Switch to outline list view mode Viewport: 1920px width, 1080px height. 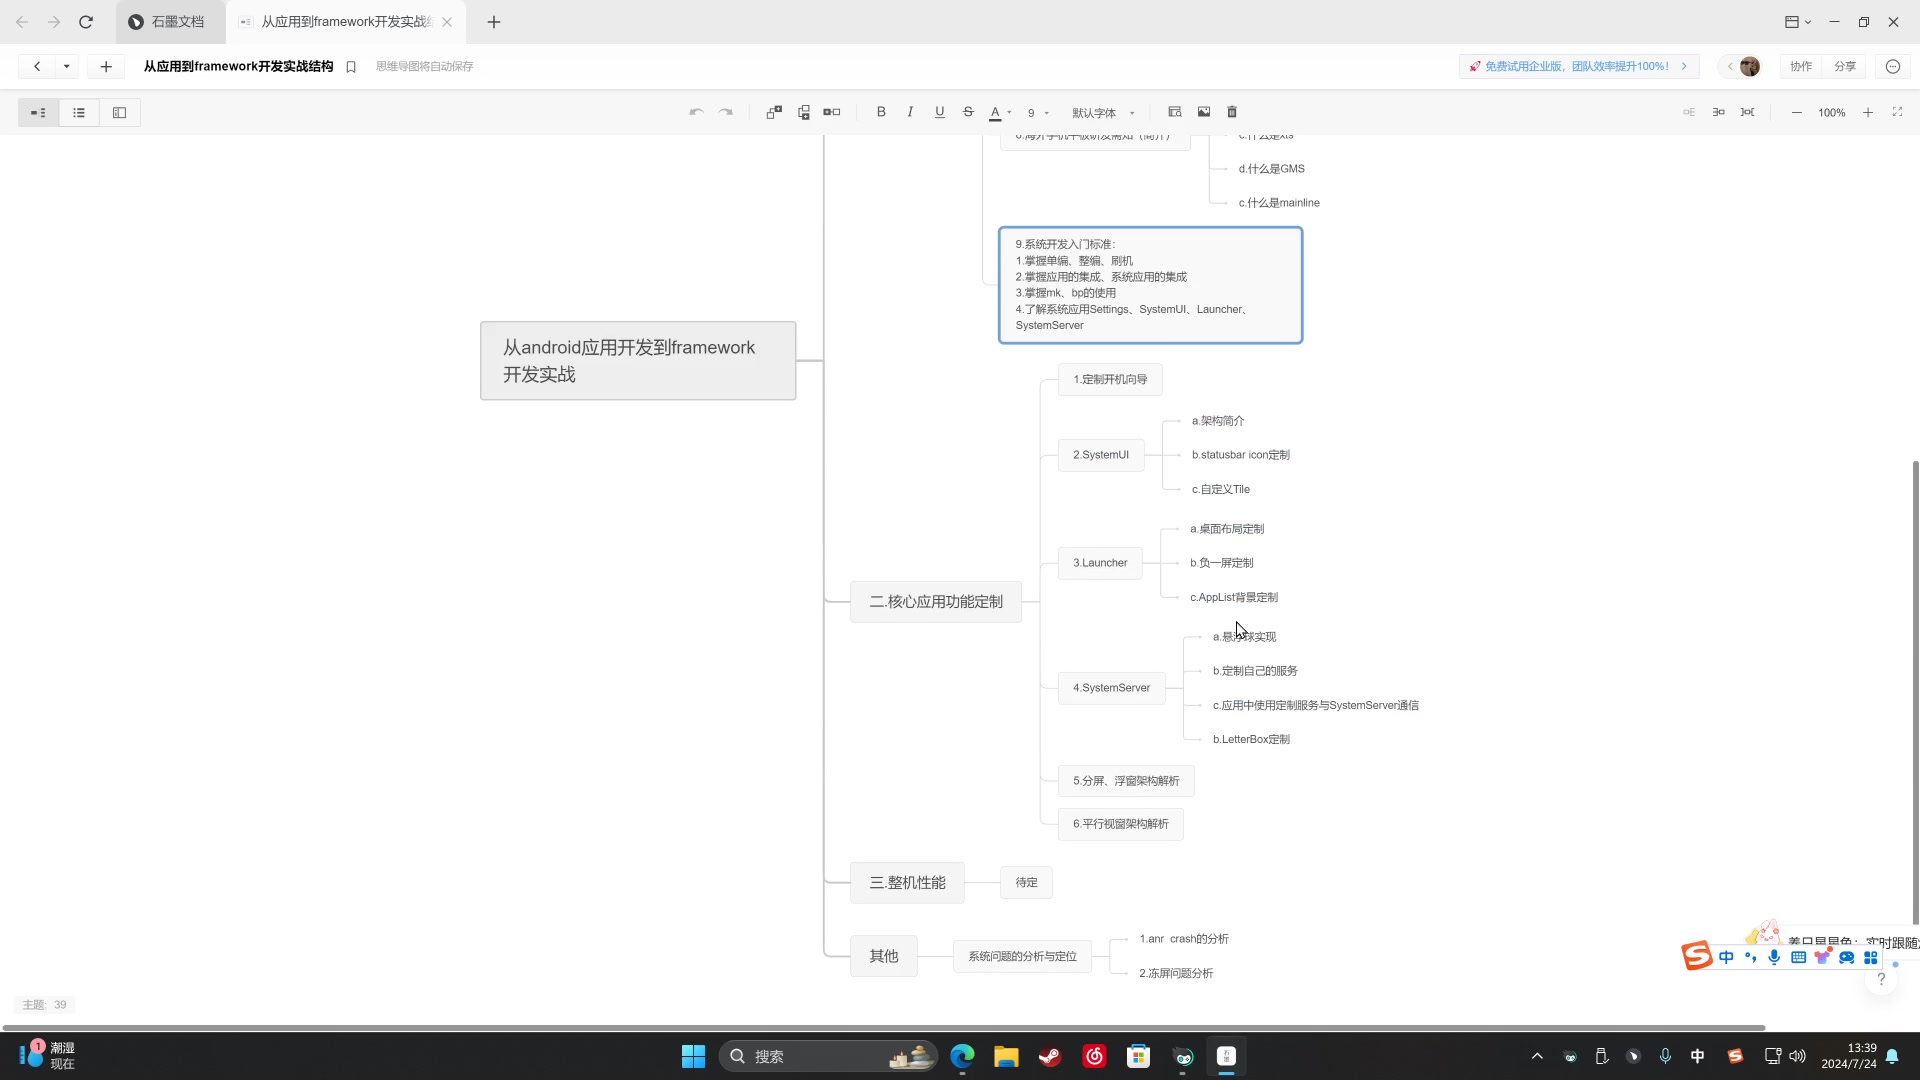(x=79, y=113)
